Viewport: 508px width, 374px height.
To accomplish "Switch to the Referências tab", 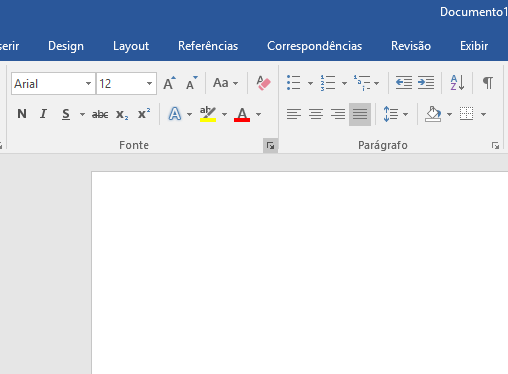I will pyautogui.click(x=208, y=46).
